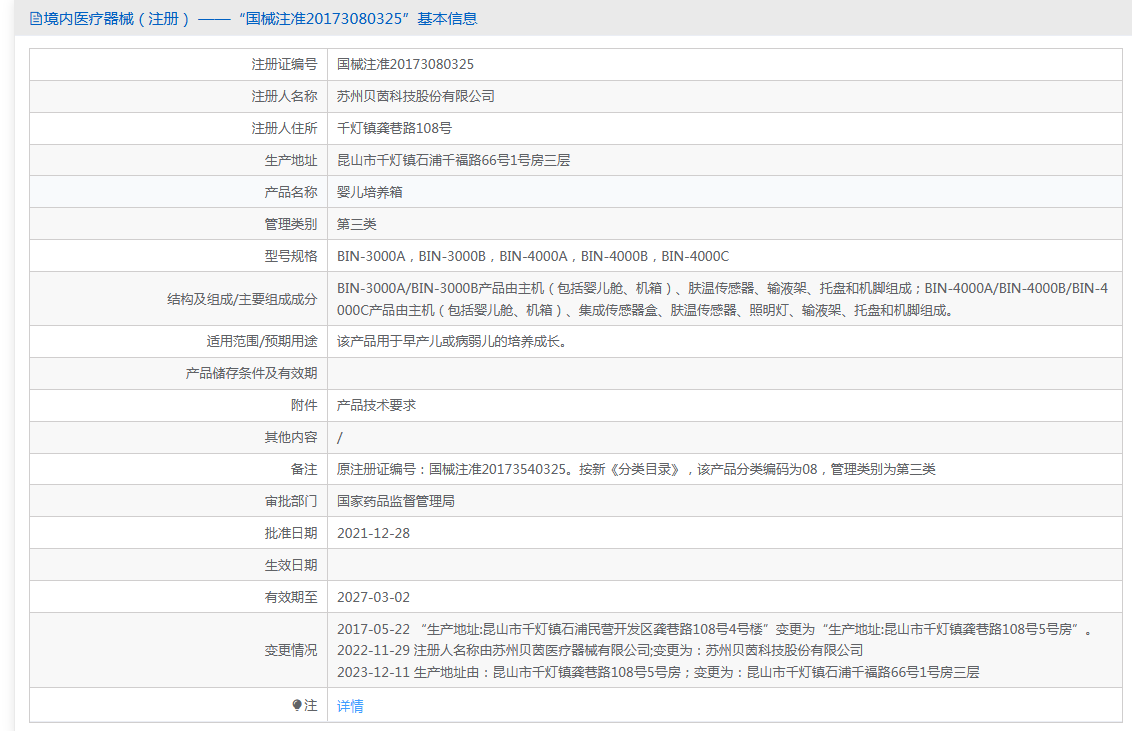Click expiry date 2027-03-02

[373, 597]
